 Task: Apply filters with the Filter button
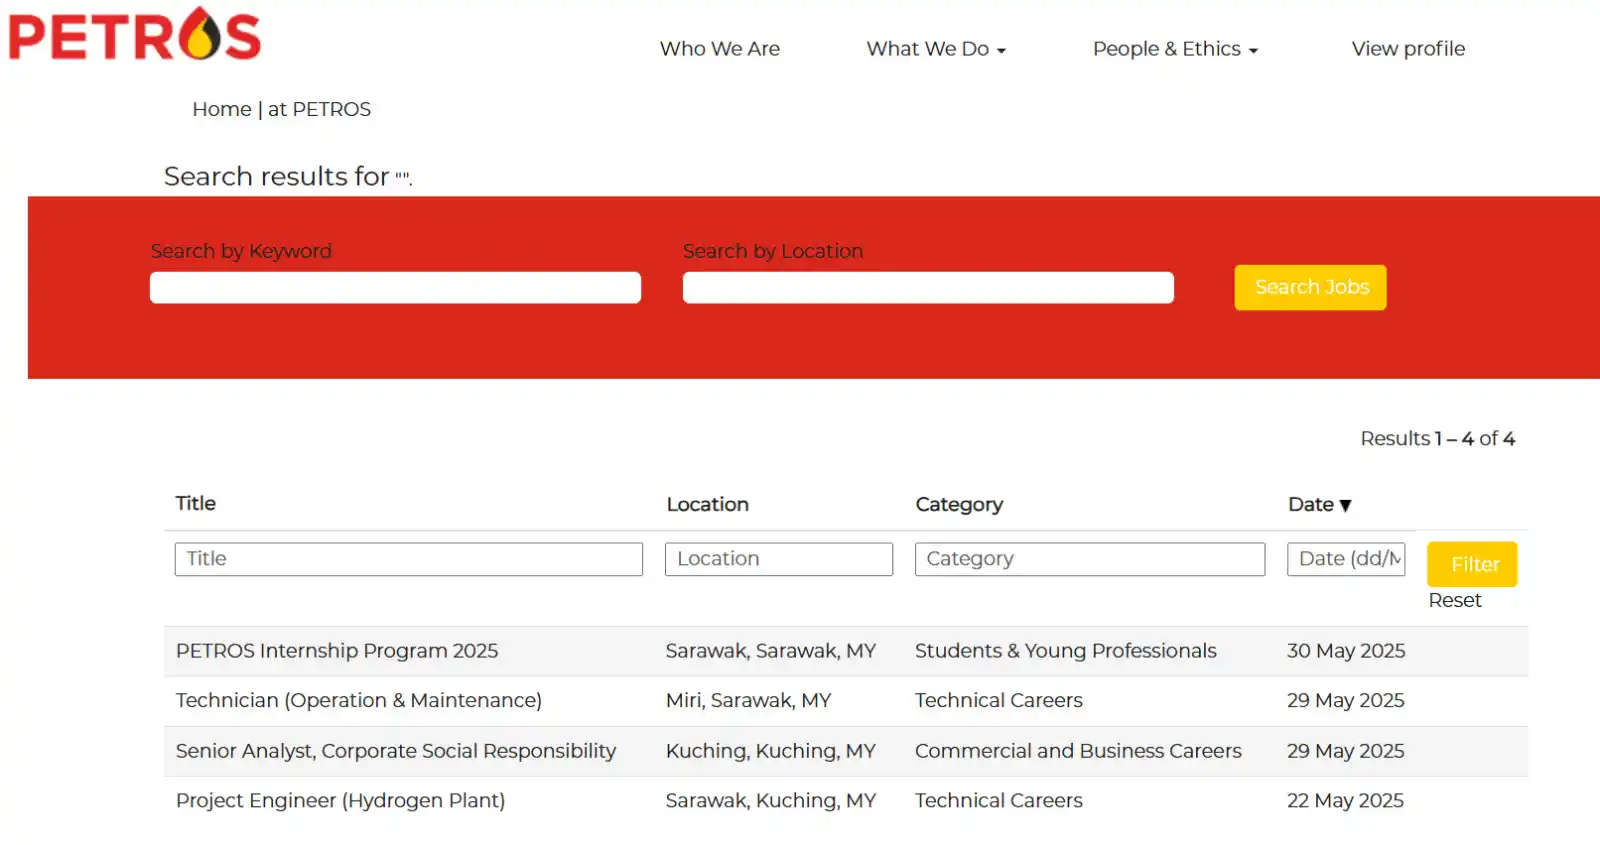click(1472, 564)
